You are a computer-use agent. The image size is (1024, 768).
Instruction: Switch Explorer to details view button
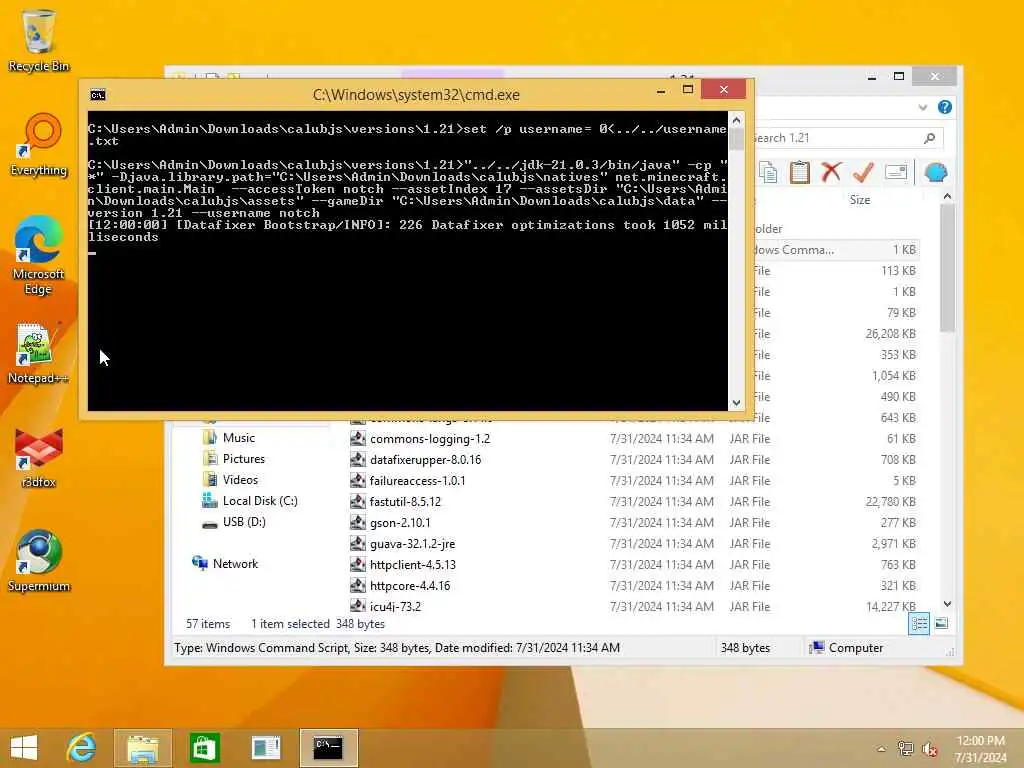click(919, 624)
